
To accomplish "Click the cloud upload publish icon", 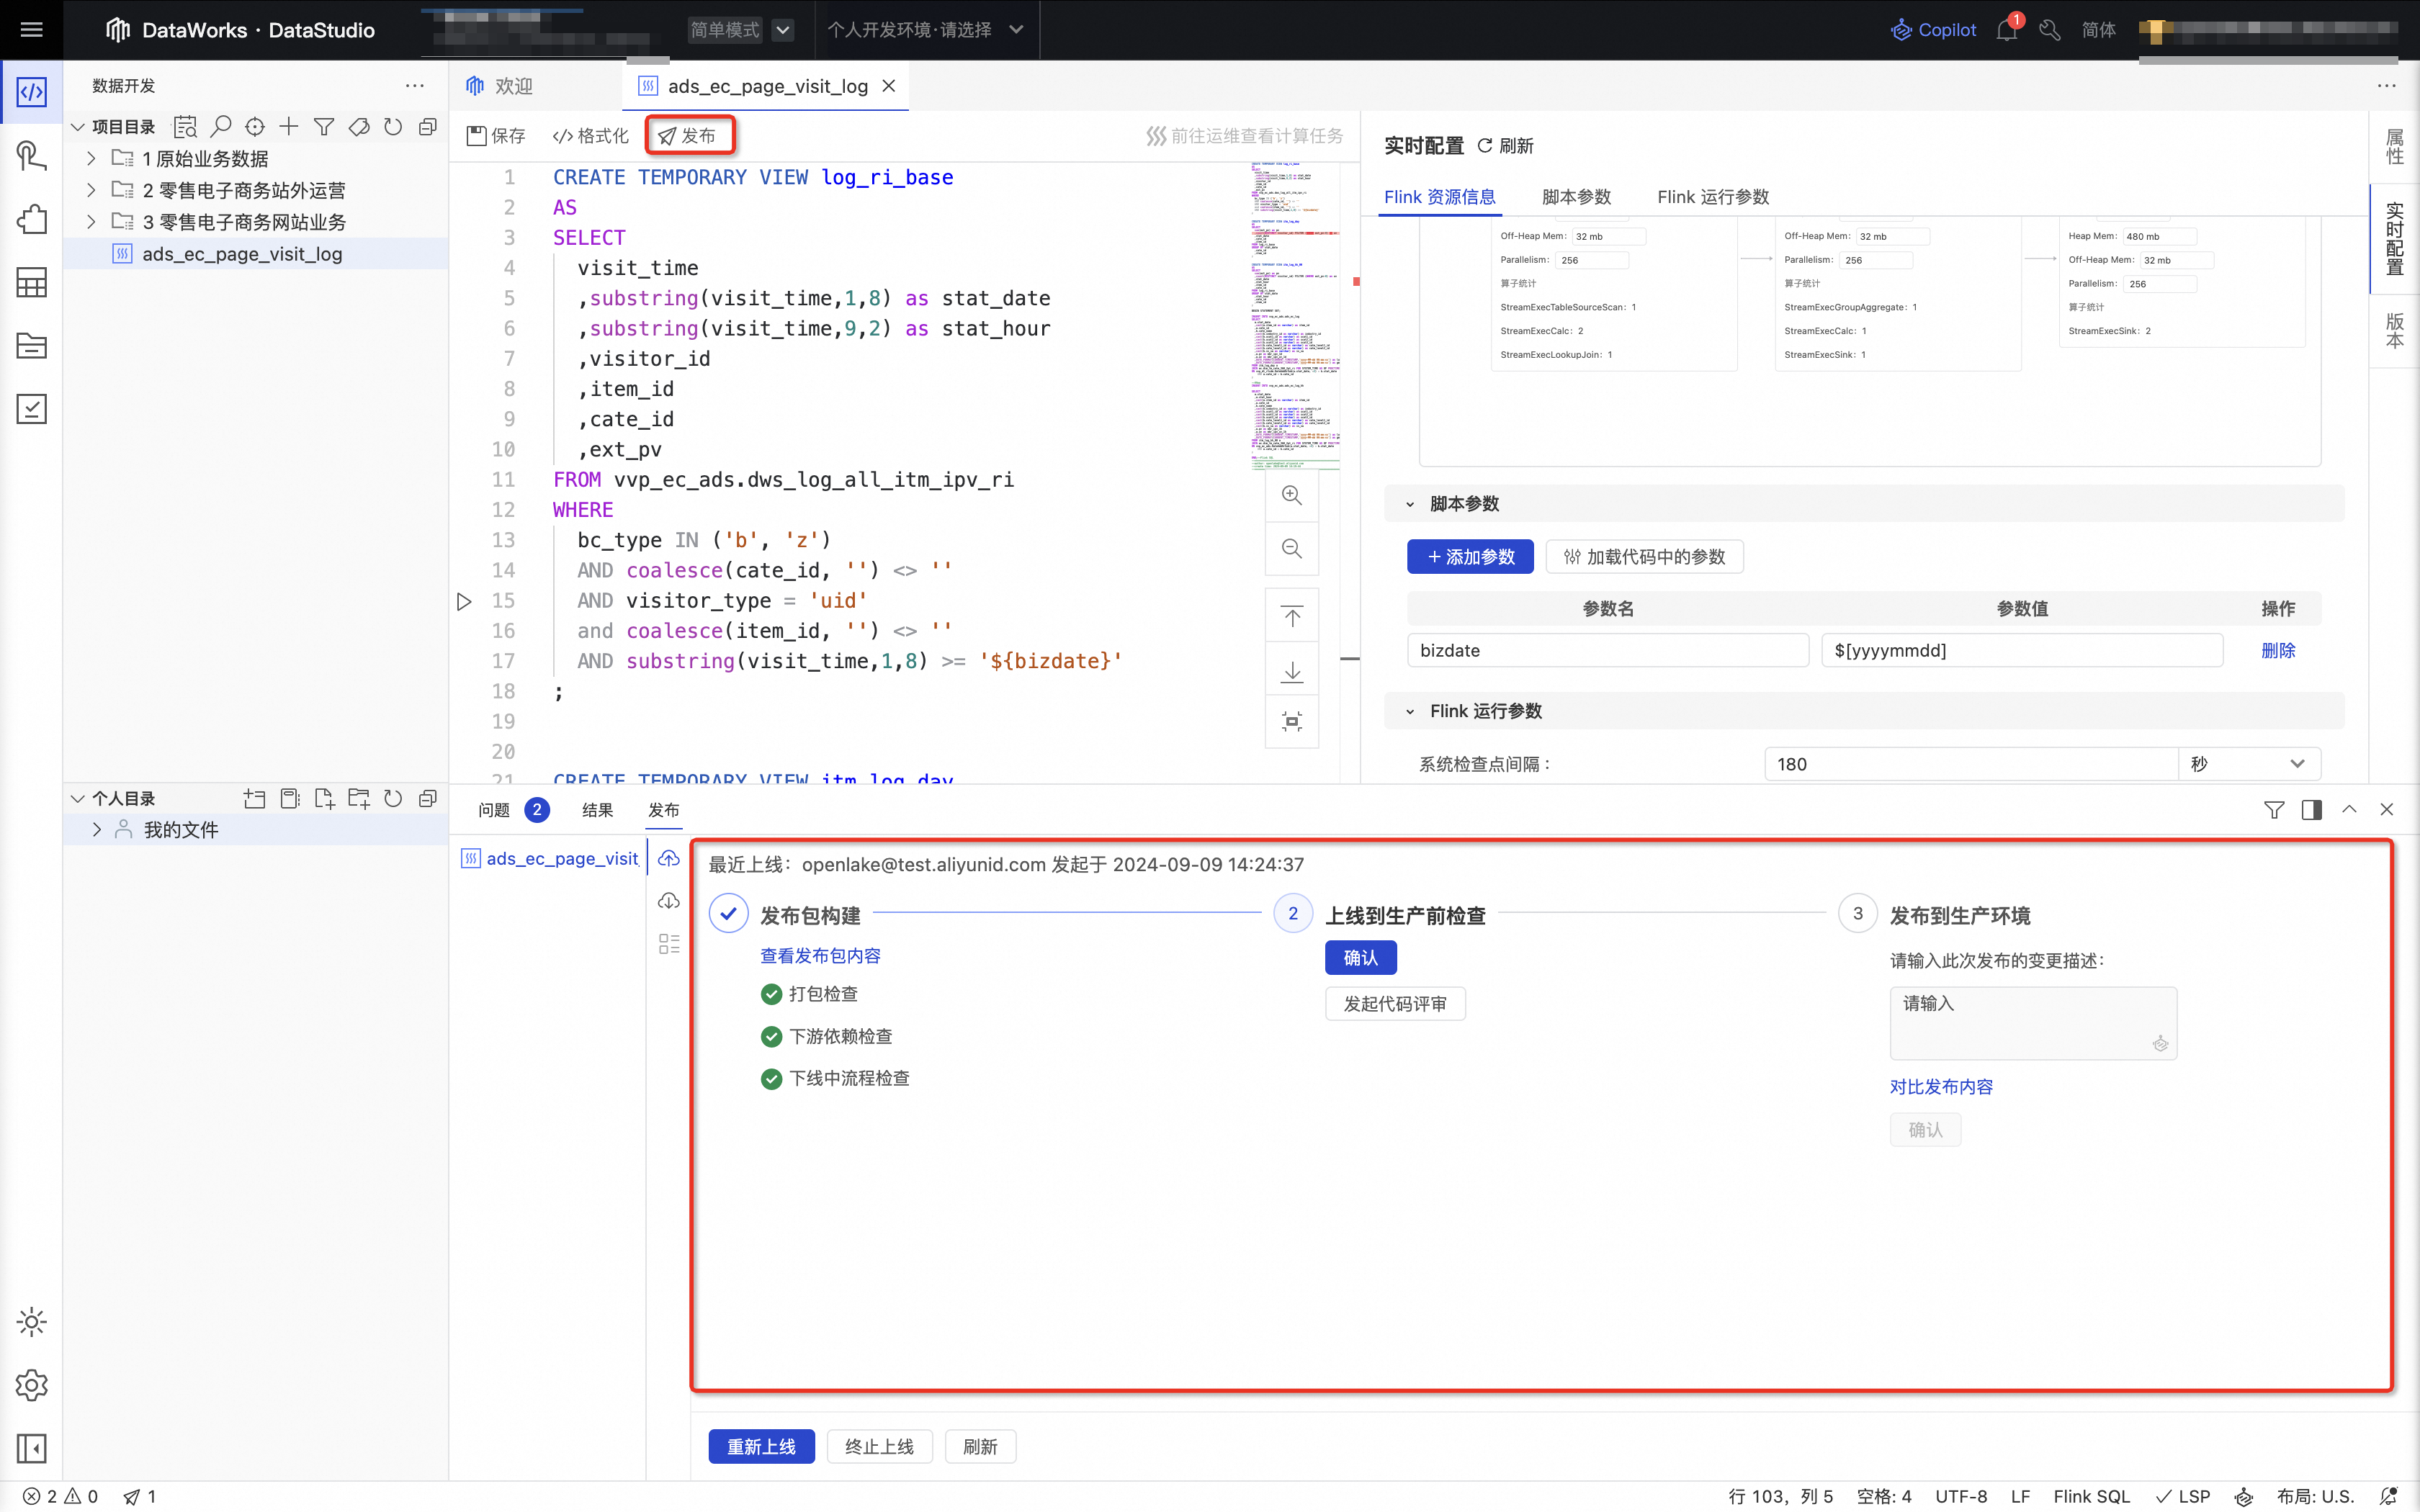I will 669,858.
